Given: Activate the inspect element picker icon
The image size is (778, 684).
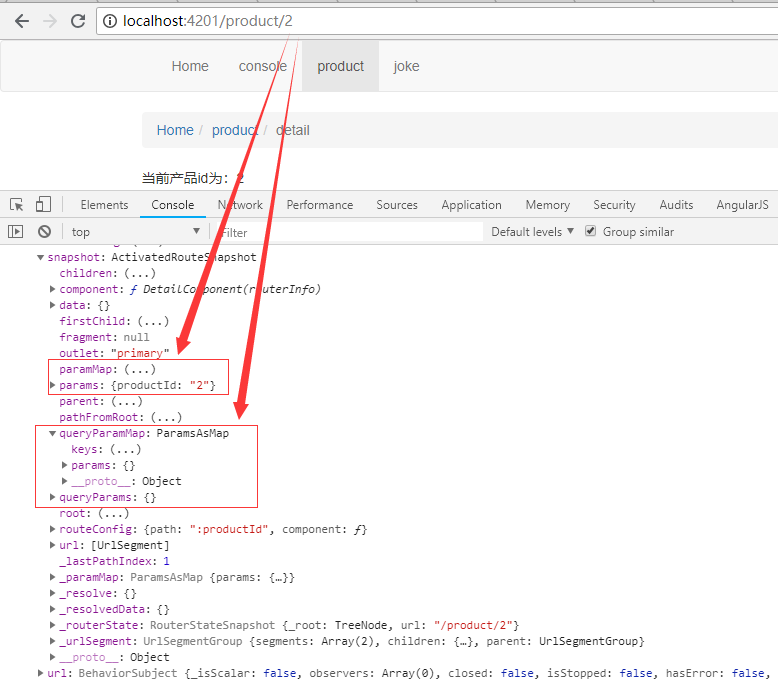Looking at the screenshot, I should 16,204.
